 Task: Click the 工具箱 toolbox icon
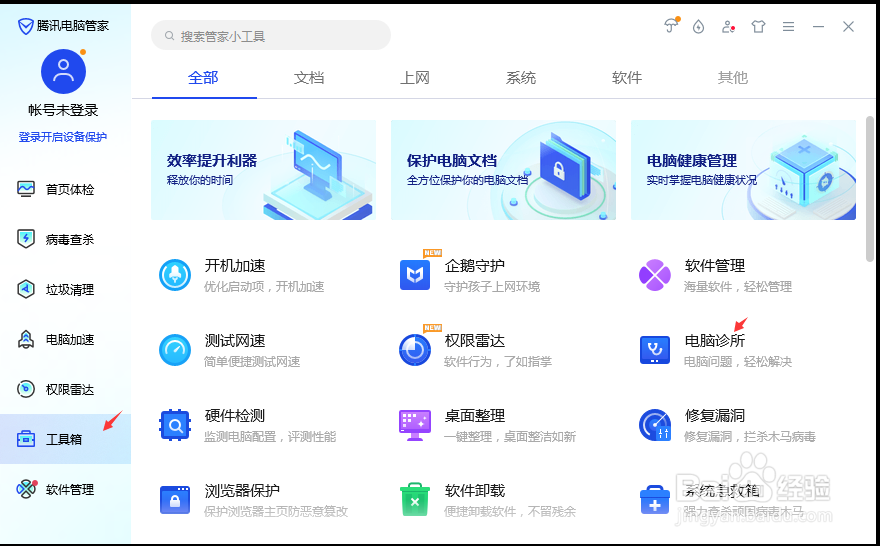pyautogui.click(x=26, y=439)
